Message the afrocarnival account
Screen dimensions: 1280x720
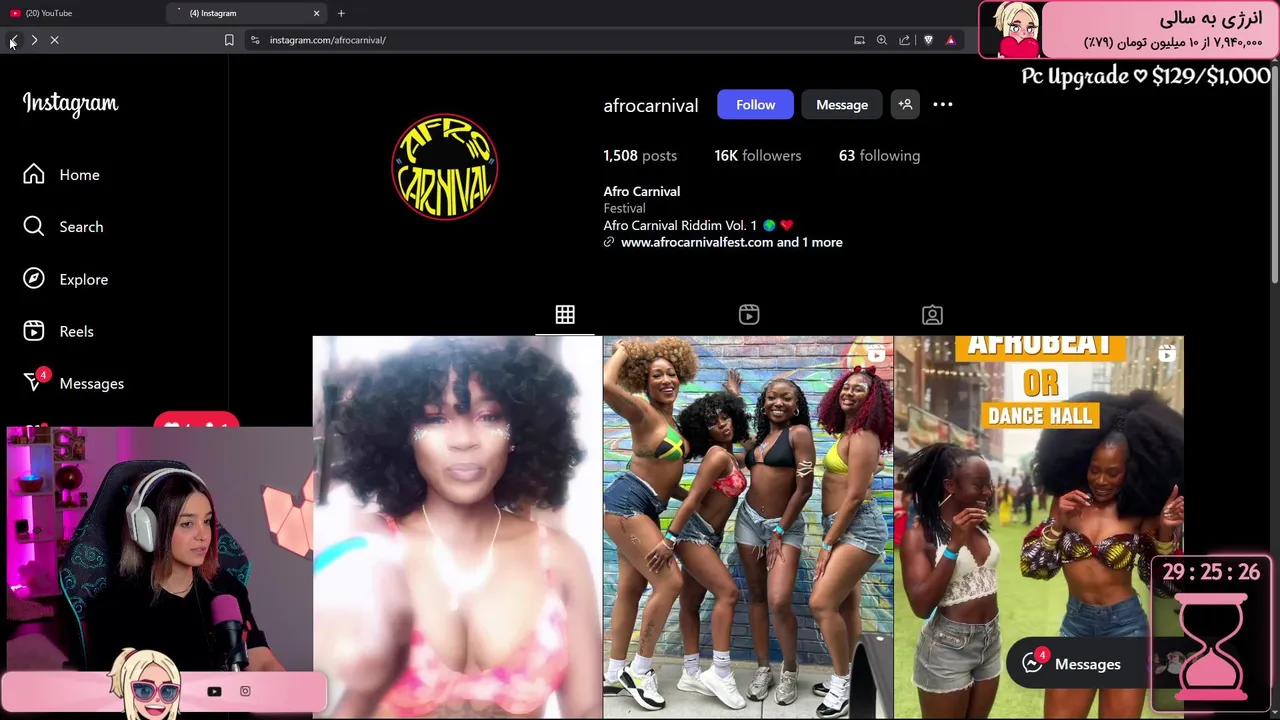click(x=842, y=104)
